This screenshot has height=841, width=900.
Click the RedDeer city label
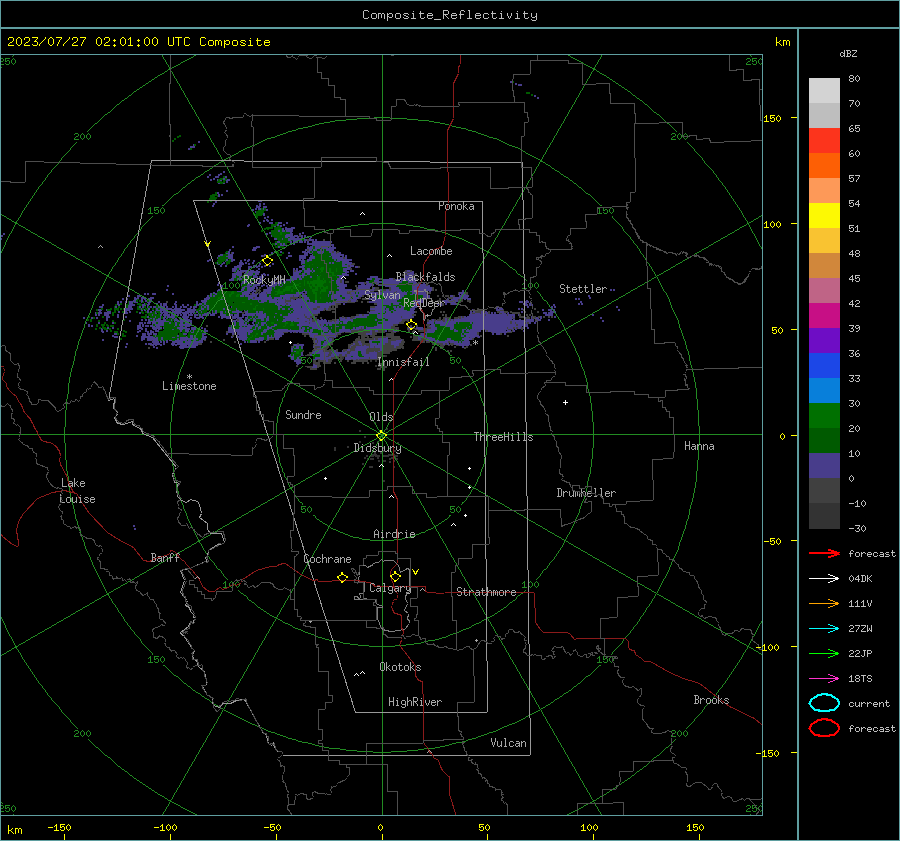(424, 303)
